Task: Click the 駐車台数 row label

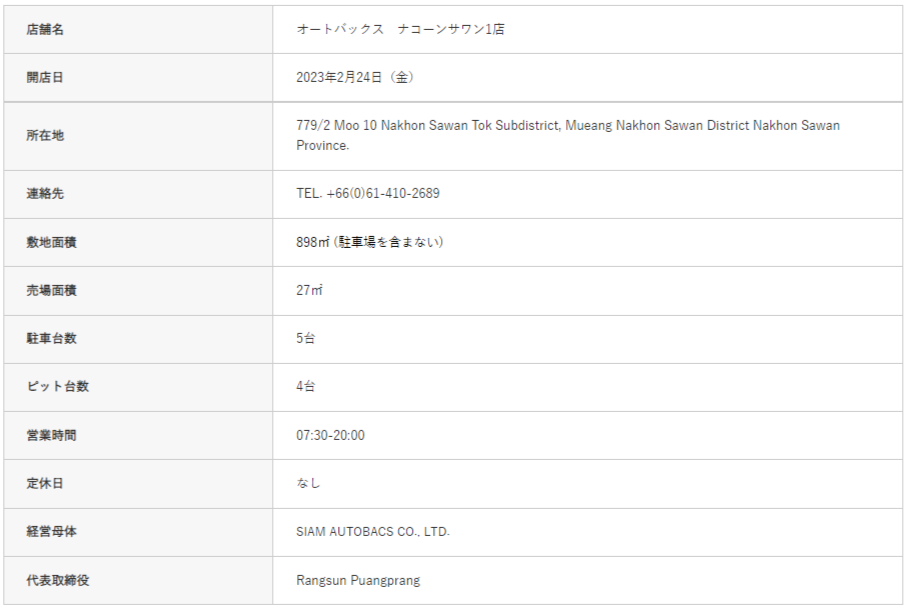Action: pyautogui.click(x=51, y=338)
